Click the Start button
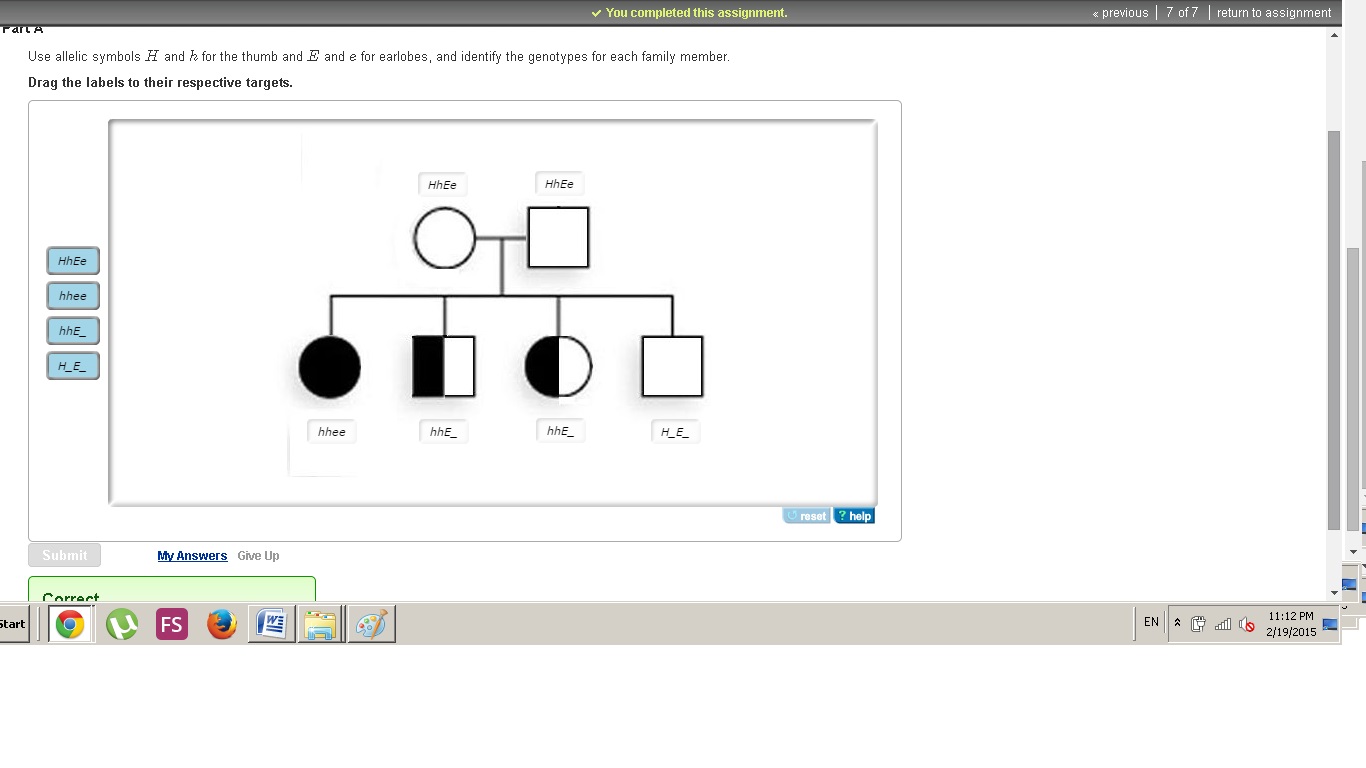The height and width of the screenshot is (768, 1366). tap(13, 624)
